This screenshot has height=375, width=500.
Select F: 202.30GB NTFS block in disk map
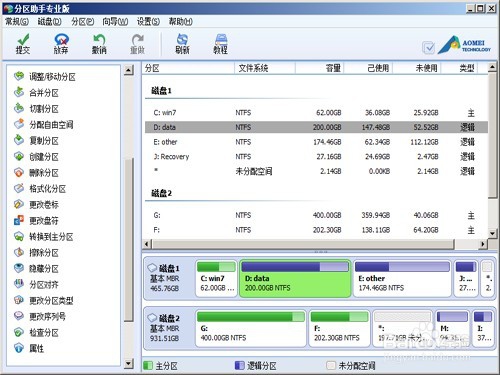(x=340, y=329)
